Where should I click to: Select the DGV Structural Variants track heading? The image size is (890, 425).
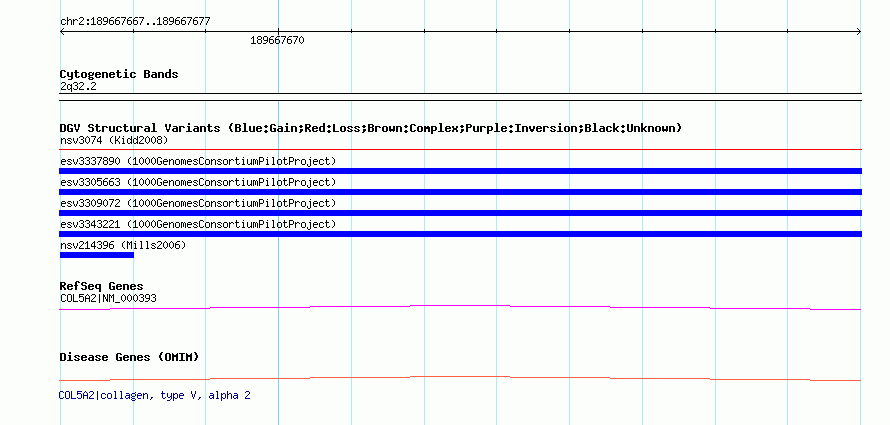tap(371, 128)
